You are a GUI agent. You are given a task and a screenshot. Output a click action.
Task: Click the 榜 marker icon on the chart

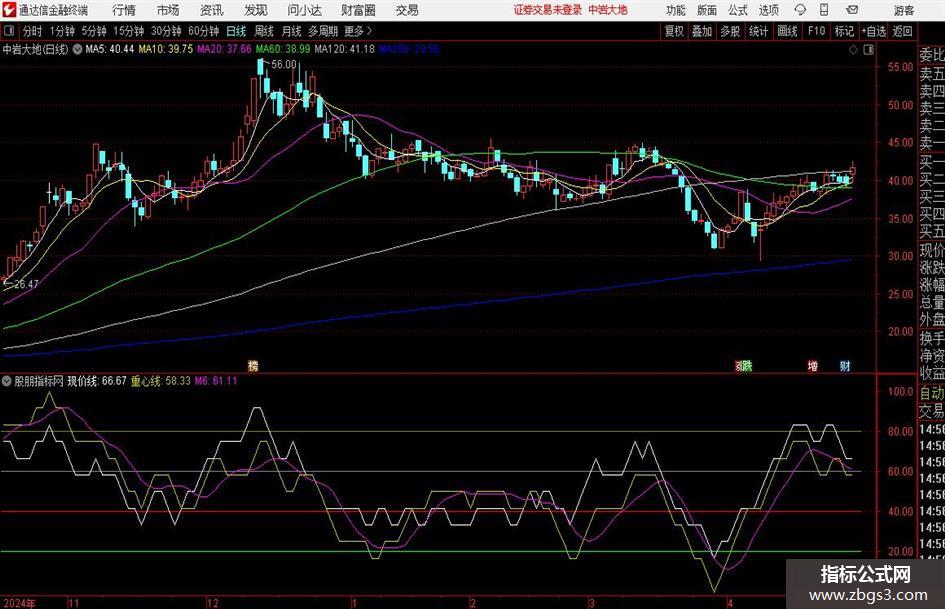pos(253,365)
